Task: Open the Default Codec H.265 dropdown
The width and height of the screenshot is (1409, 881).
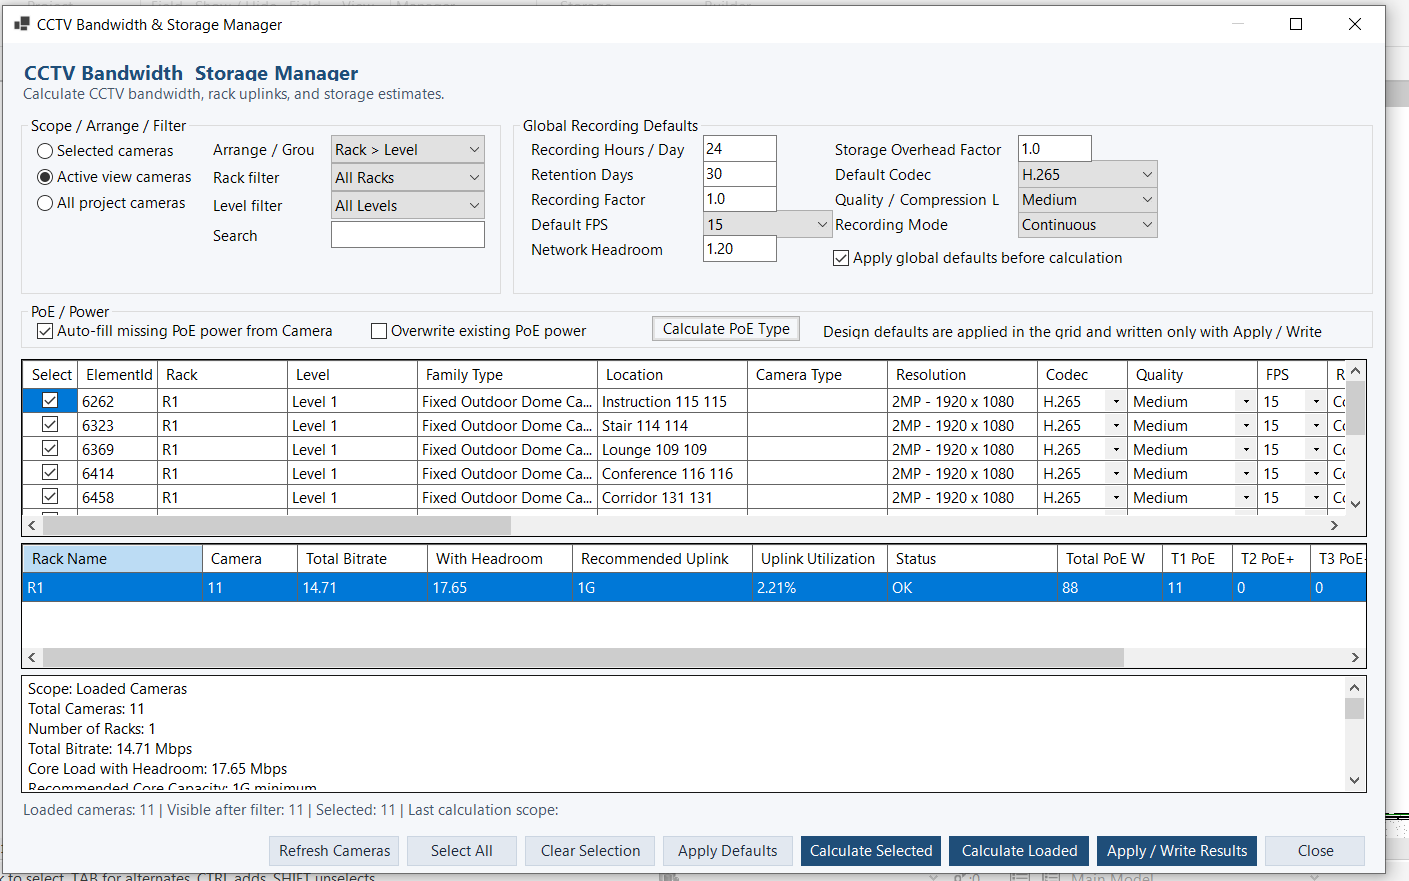Action: click(x=1088, y=174)
